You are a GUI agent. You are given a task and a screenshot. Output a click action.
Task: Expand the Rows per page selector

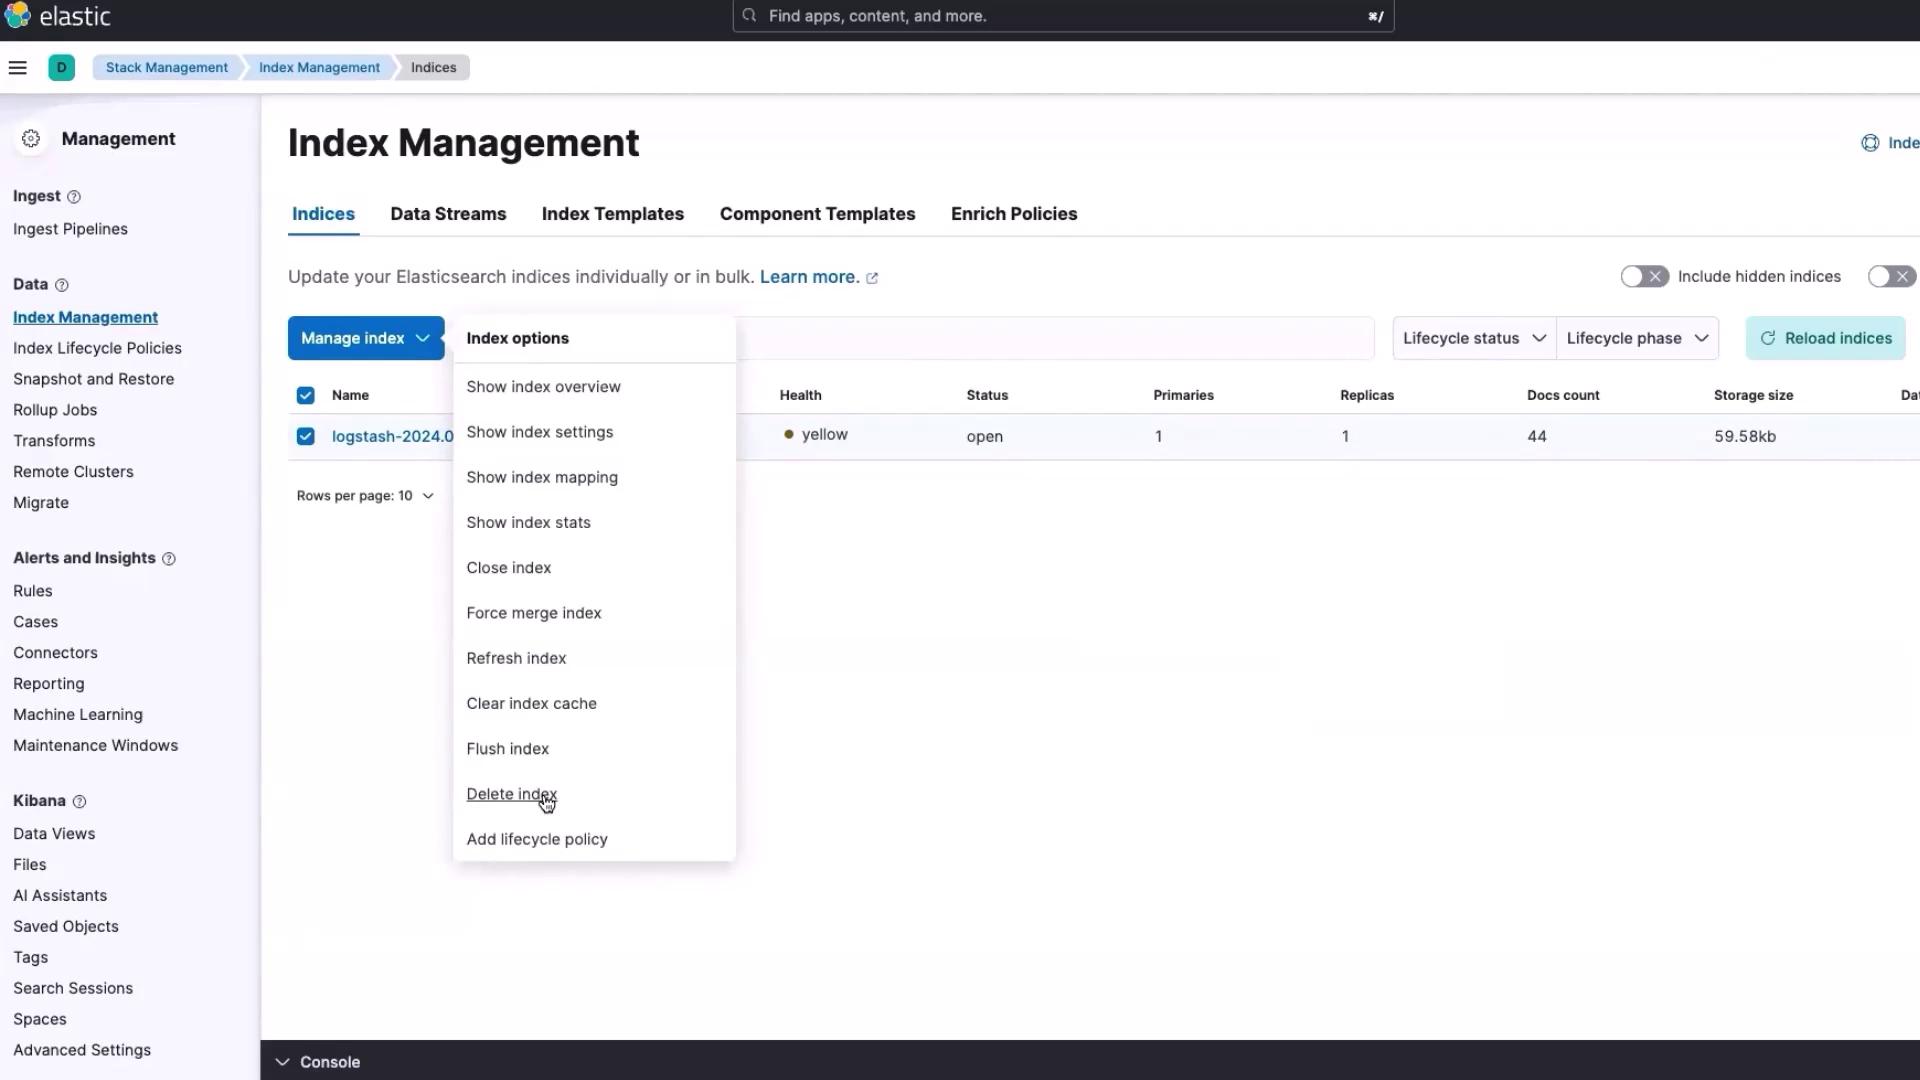tap(365, 496)
